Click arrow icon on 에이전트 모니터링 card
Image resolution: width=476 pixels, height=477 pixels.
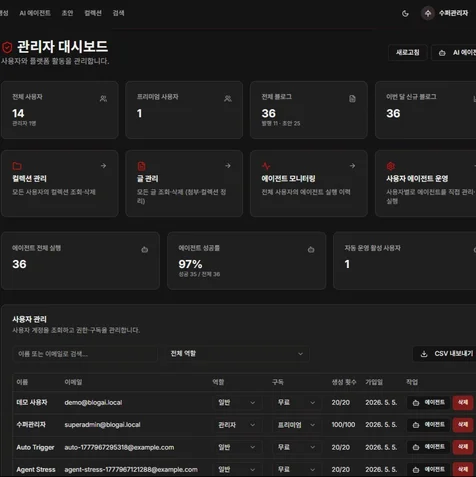pos(352,166)
